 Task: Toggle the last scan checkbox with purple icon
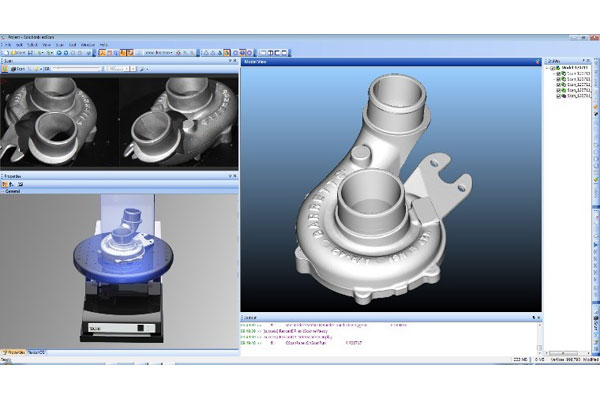tap(558, 96)
